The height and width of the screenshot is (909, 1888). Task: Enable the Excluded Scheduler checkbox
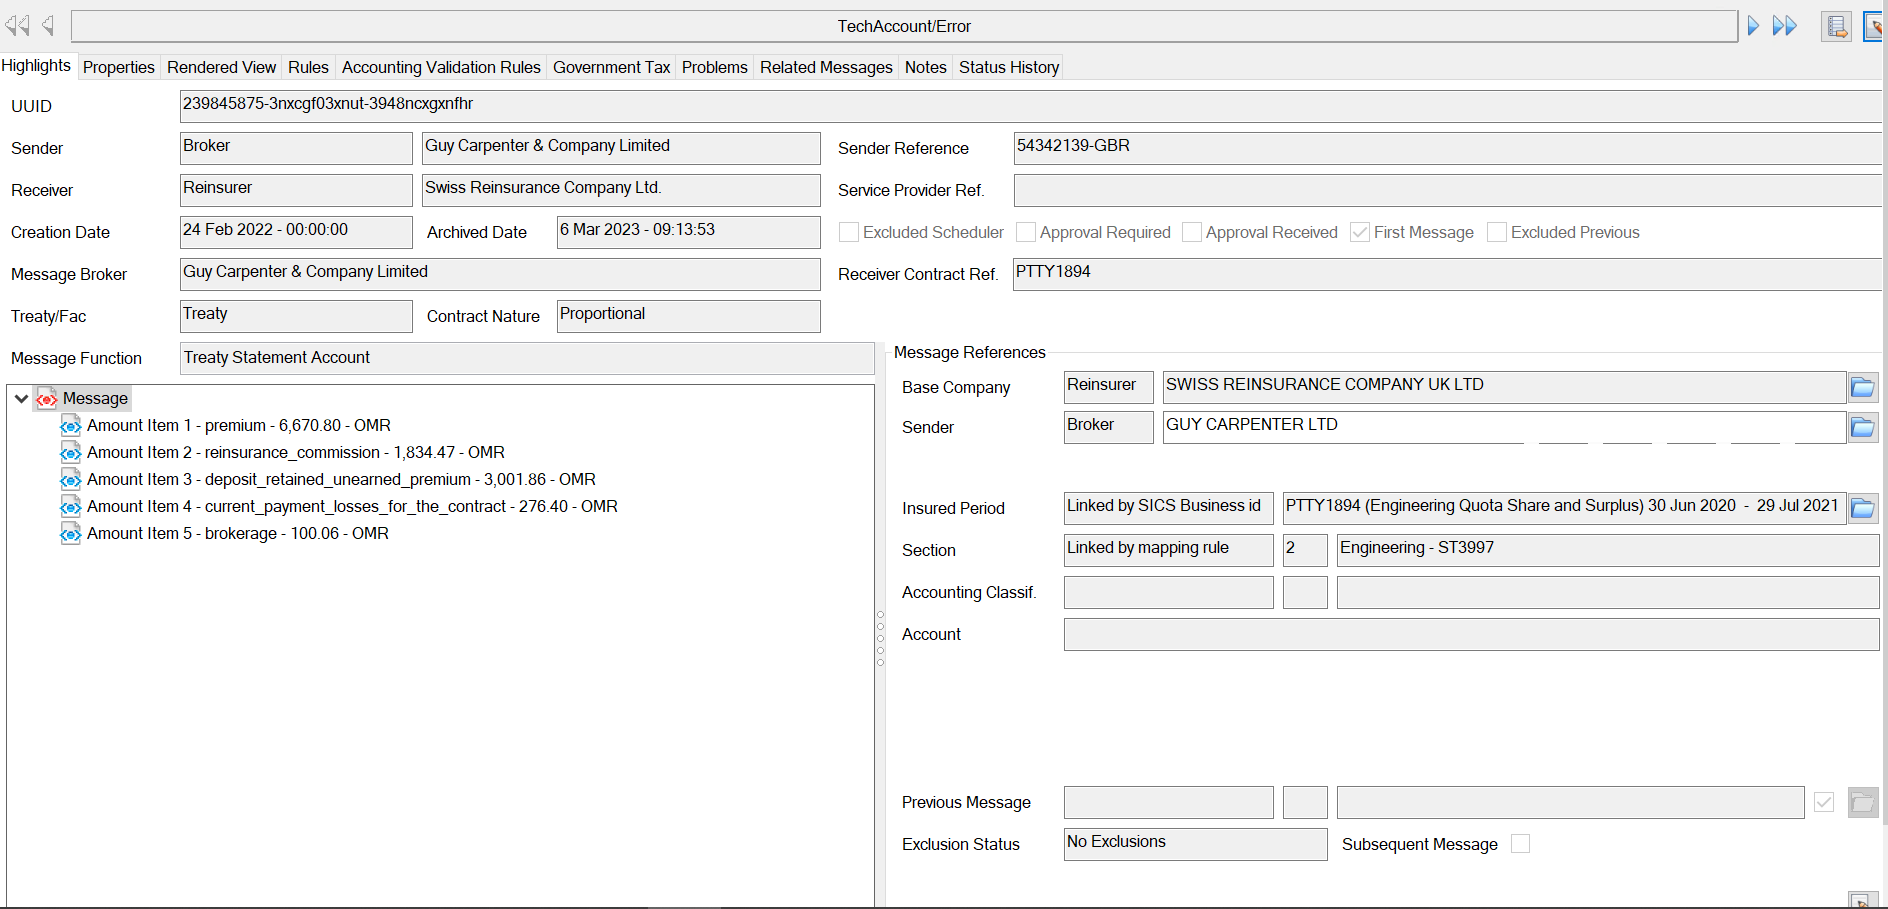click(849, 232)
